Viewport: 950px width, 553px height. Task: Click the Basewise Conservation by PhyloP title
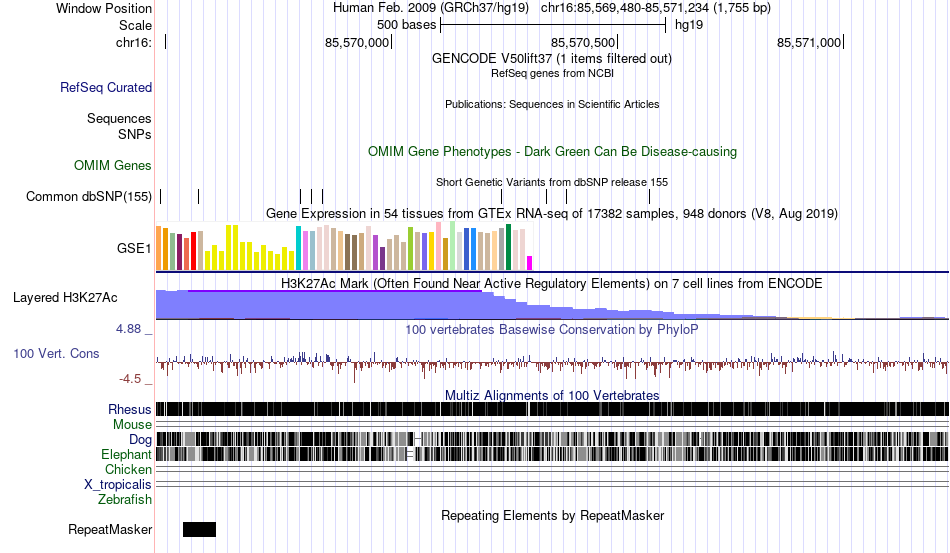tap(552, 329)
